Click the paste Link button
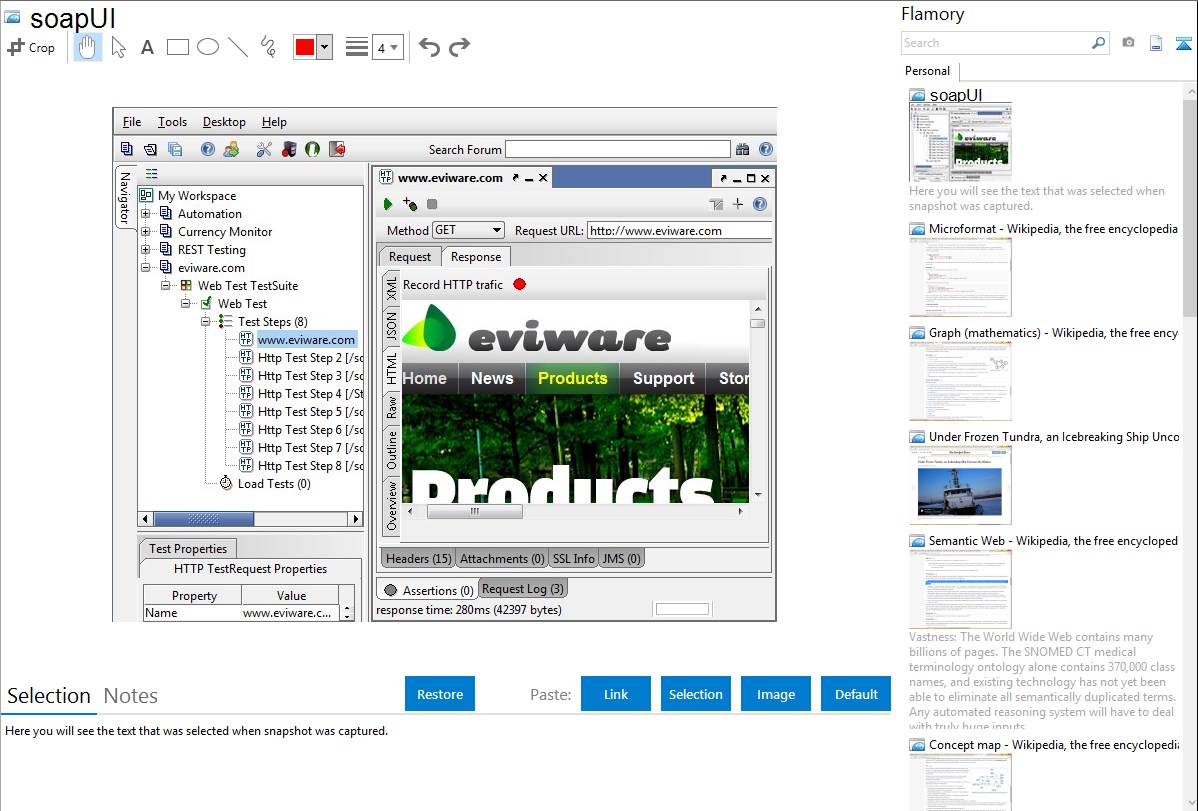This screenshot has height=811, width=1198. click(x=616, y=694)
